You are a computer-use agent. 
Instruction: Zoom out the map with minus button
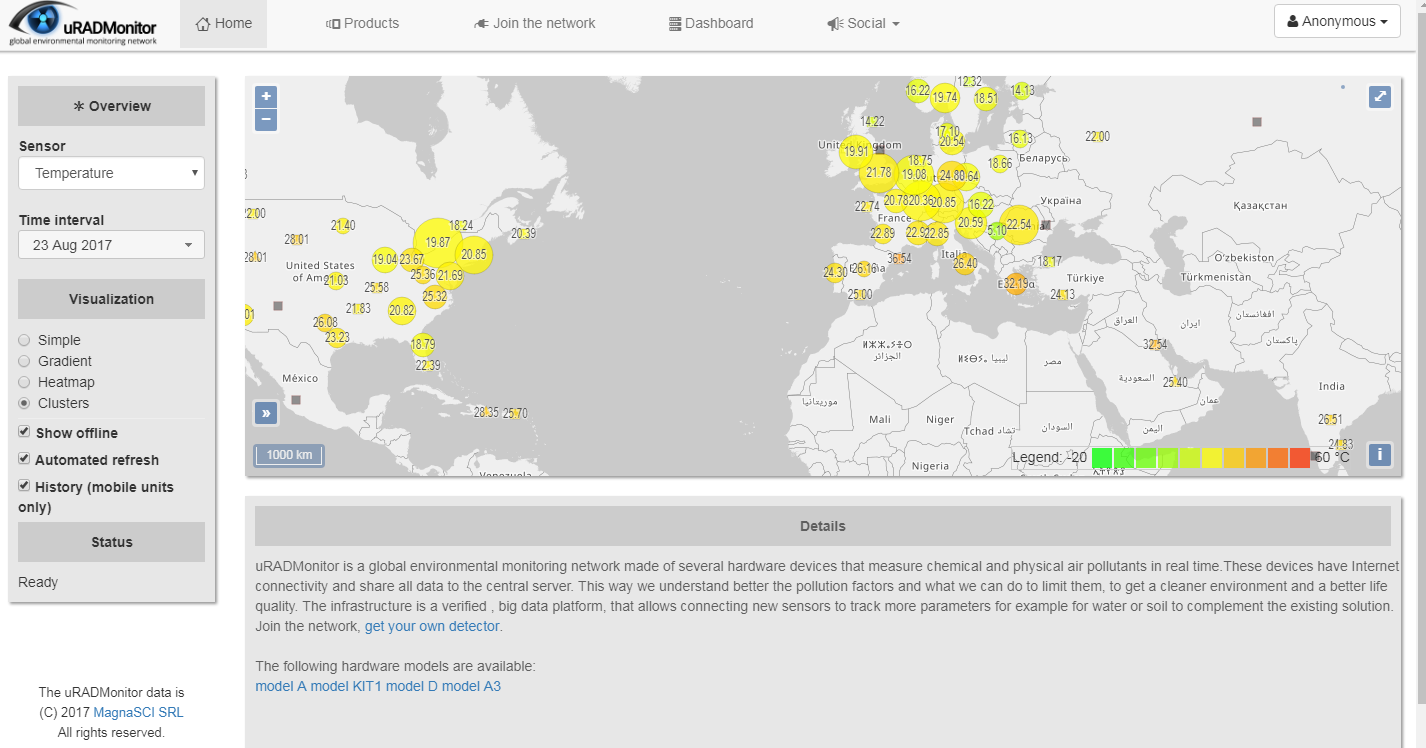pyautogui.click(x=266, y=120)
